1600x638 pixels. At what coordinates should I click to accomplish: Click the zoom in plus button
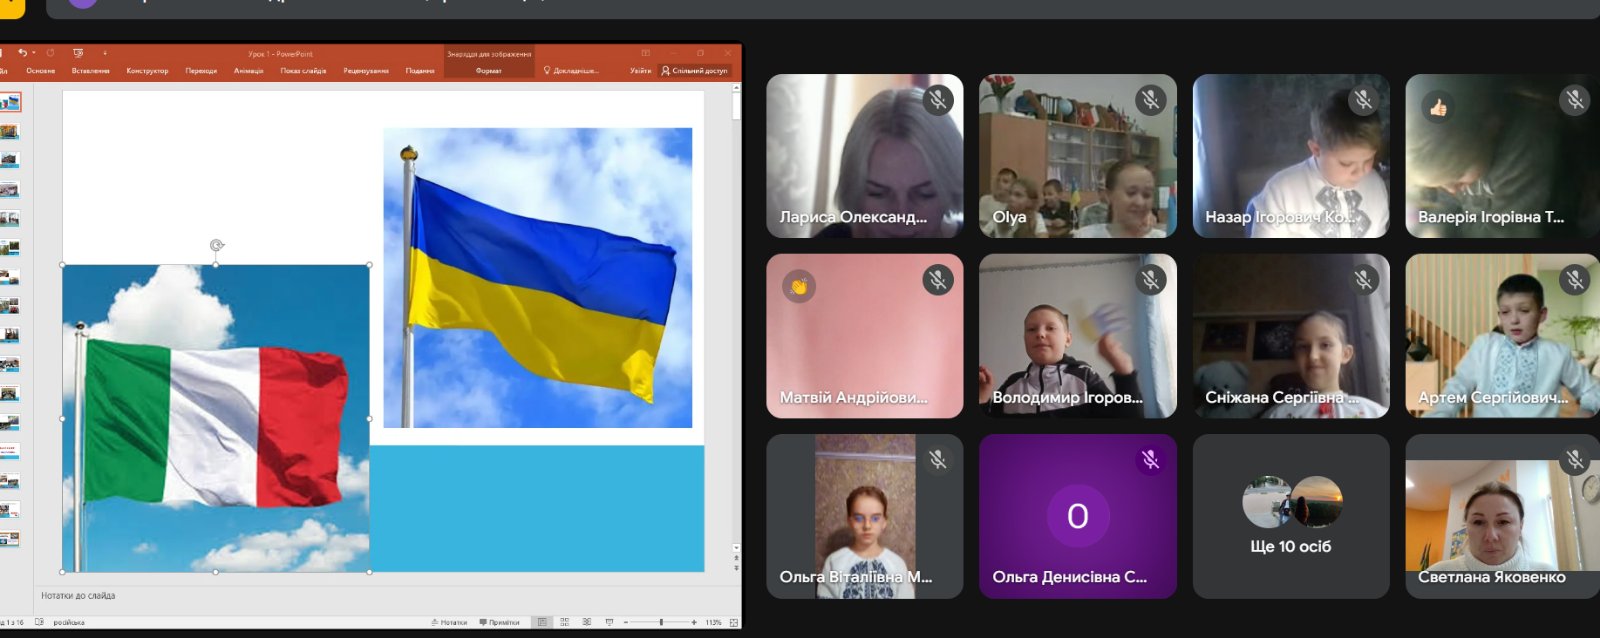694,622
